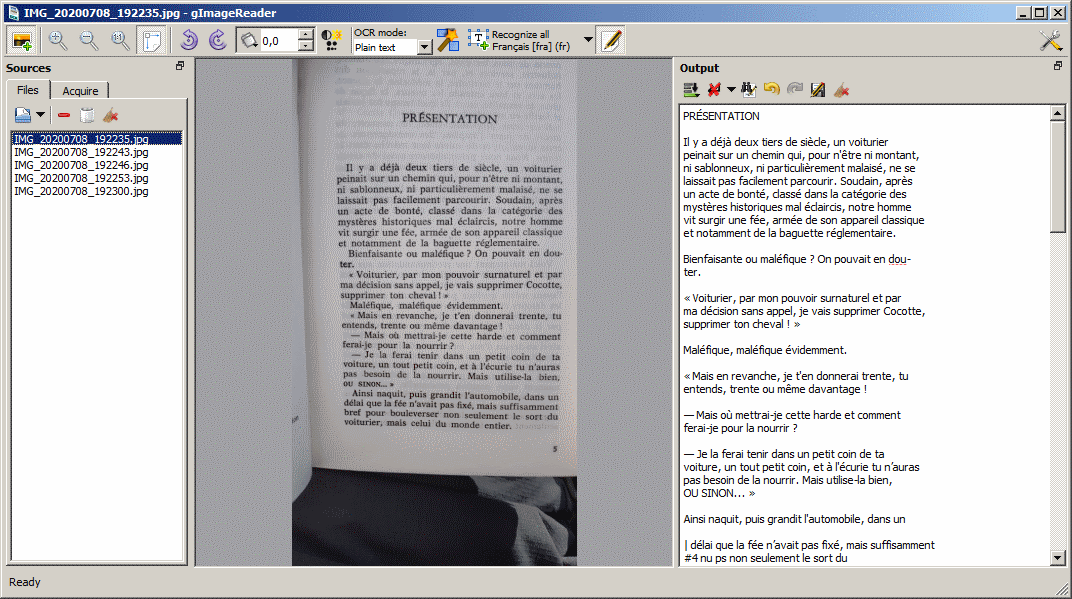Click the rotation angle field showing 0,0
The image size is (1072, 599).
pos(279,41)
